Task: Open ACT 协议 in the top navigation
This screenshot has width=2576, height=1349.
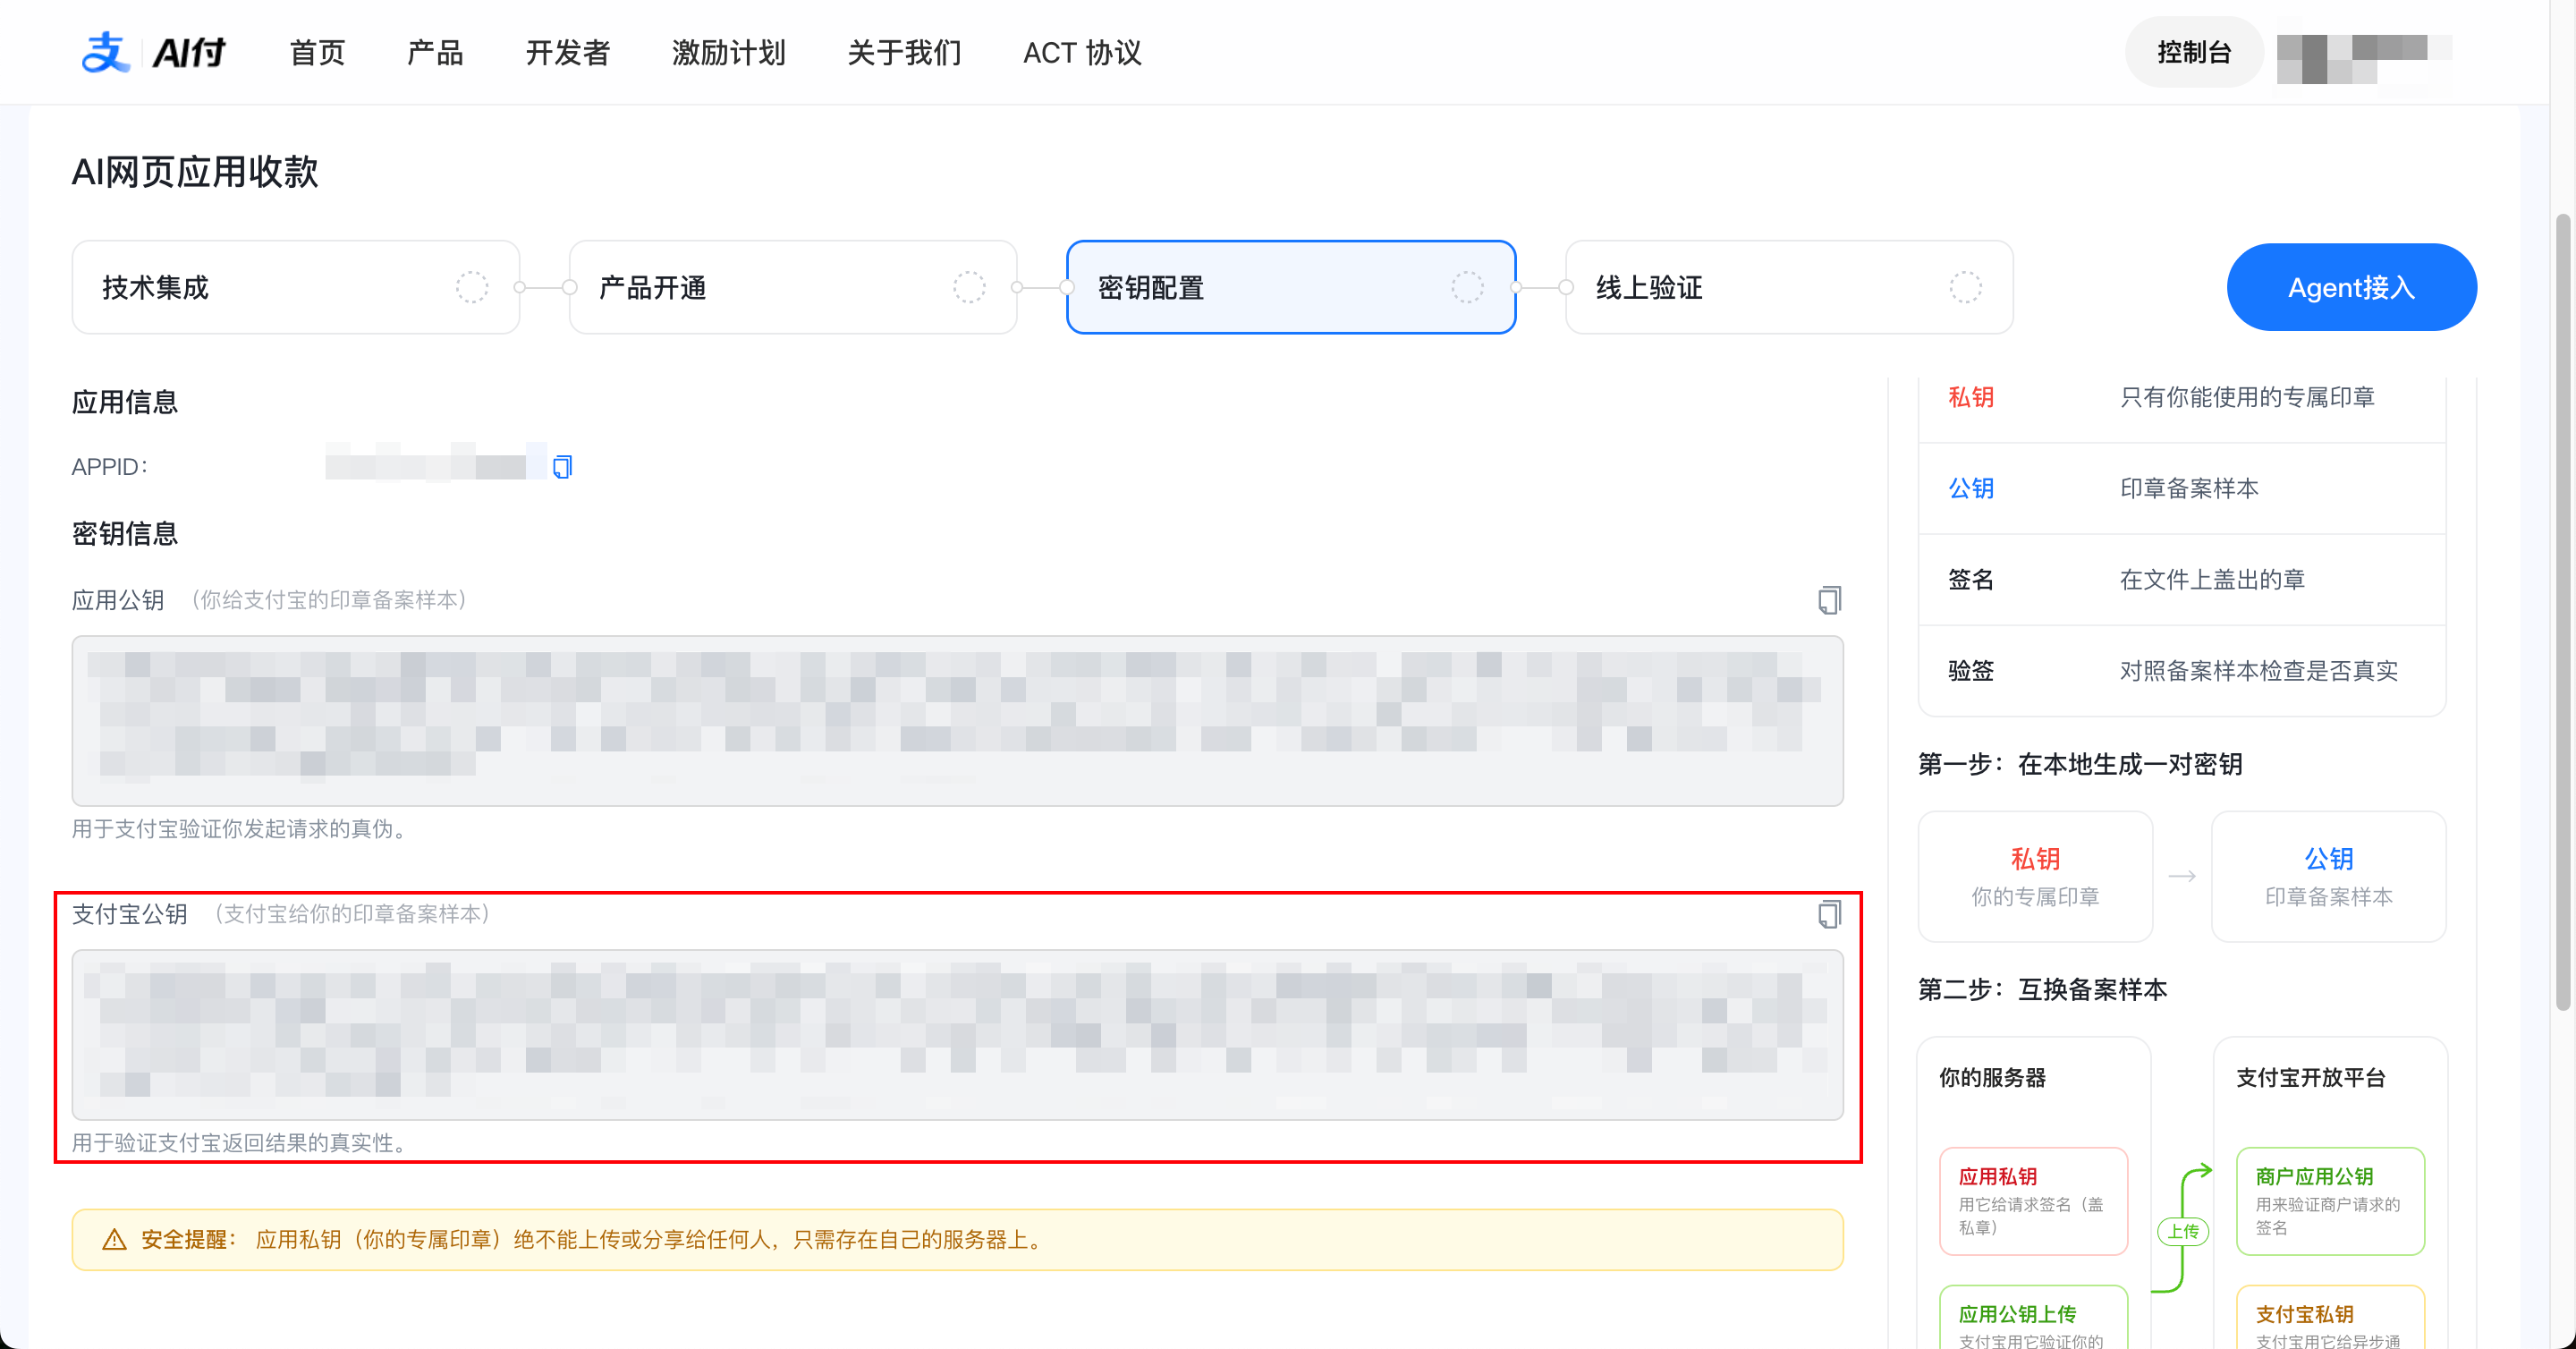Action: pos(1082,53)
